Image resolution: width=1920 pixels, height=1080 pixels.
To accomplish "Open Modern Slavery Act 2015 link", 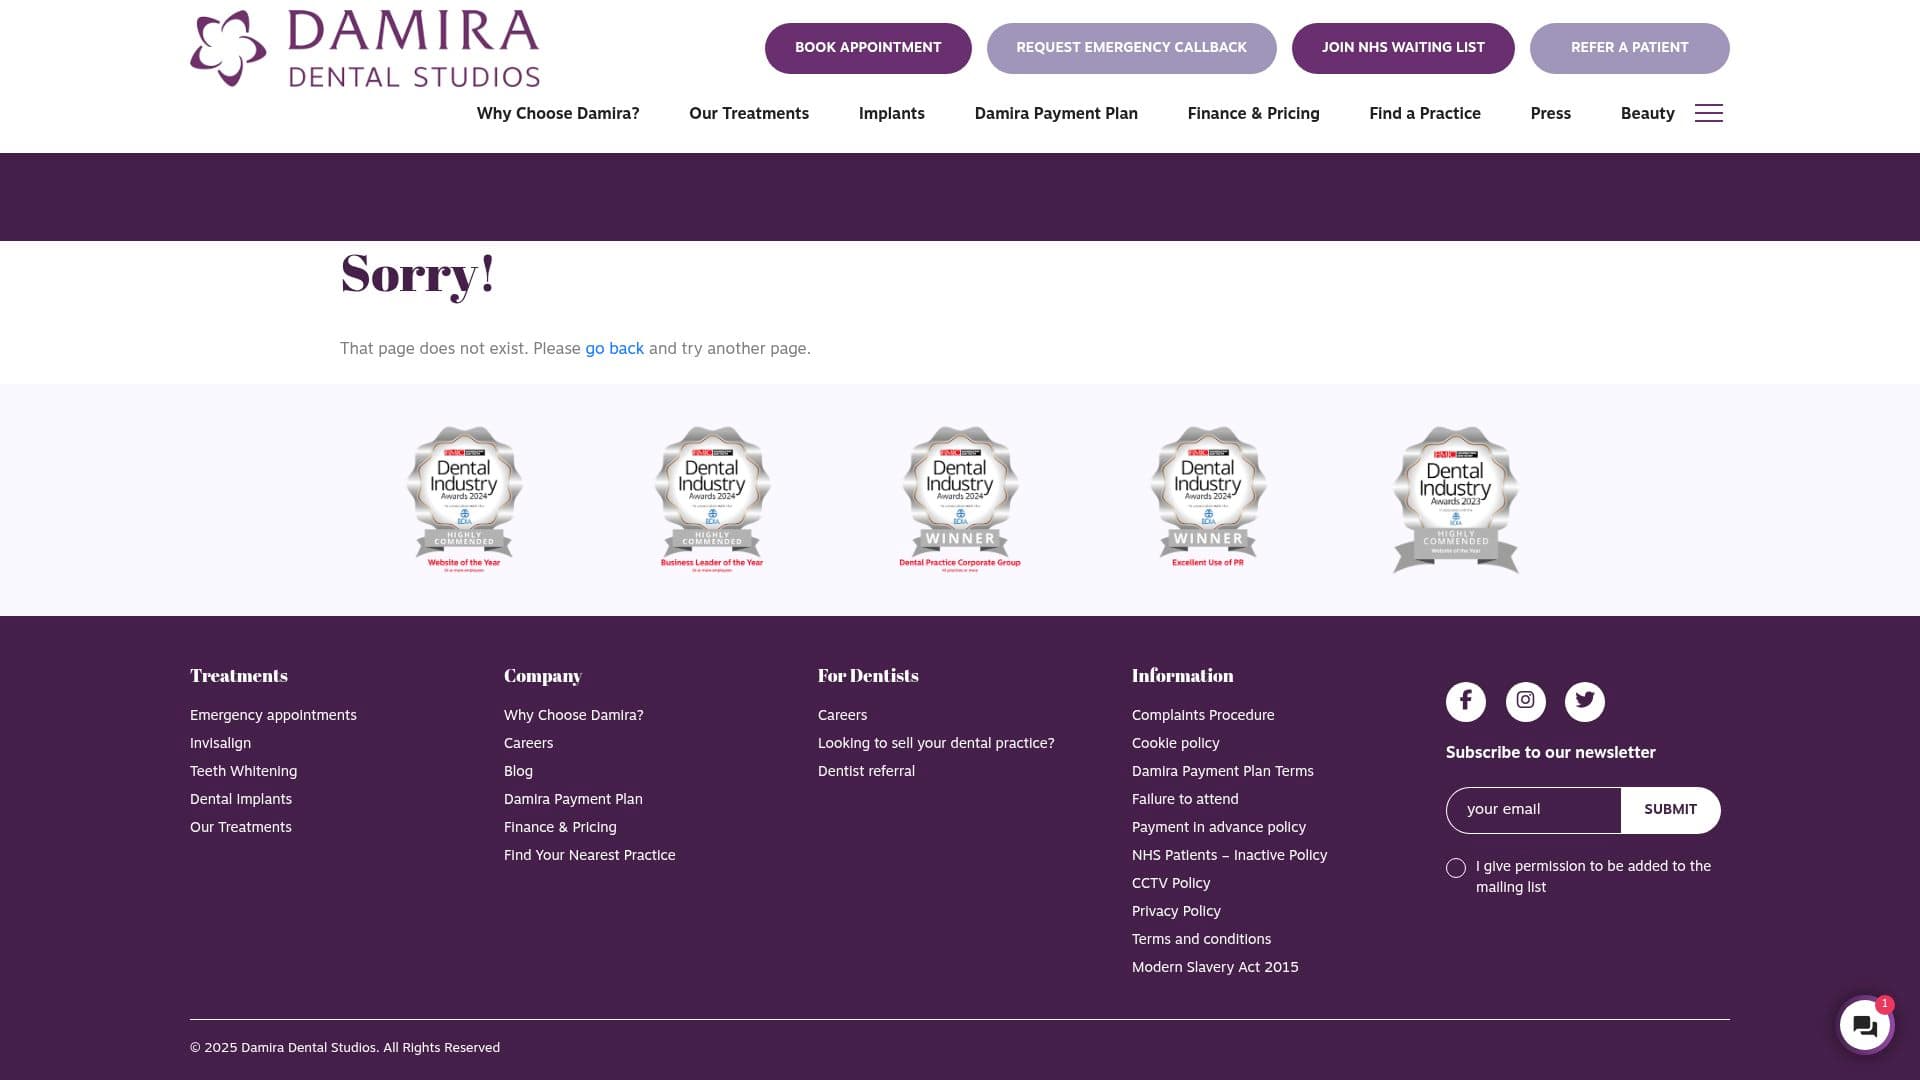I will point(1215,967).
